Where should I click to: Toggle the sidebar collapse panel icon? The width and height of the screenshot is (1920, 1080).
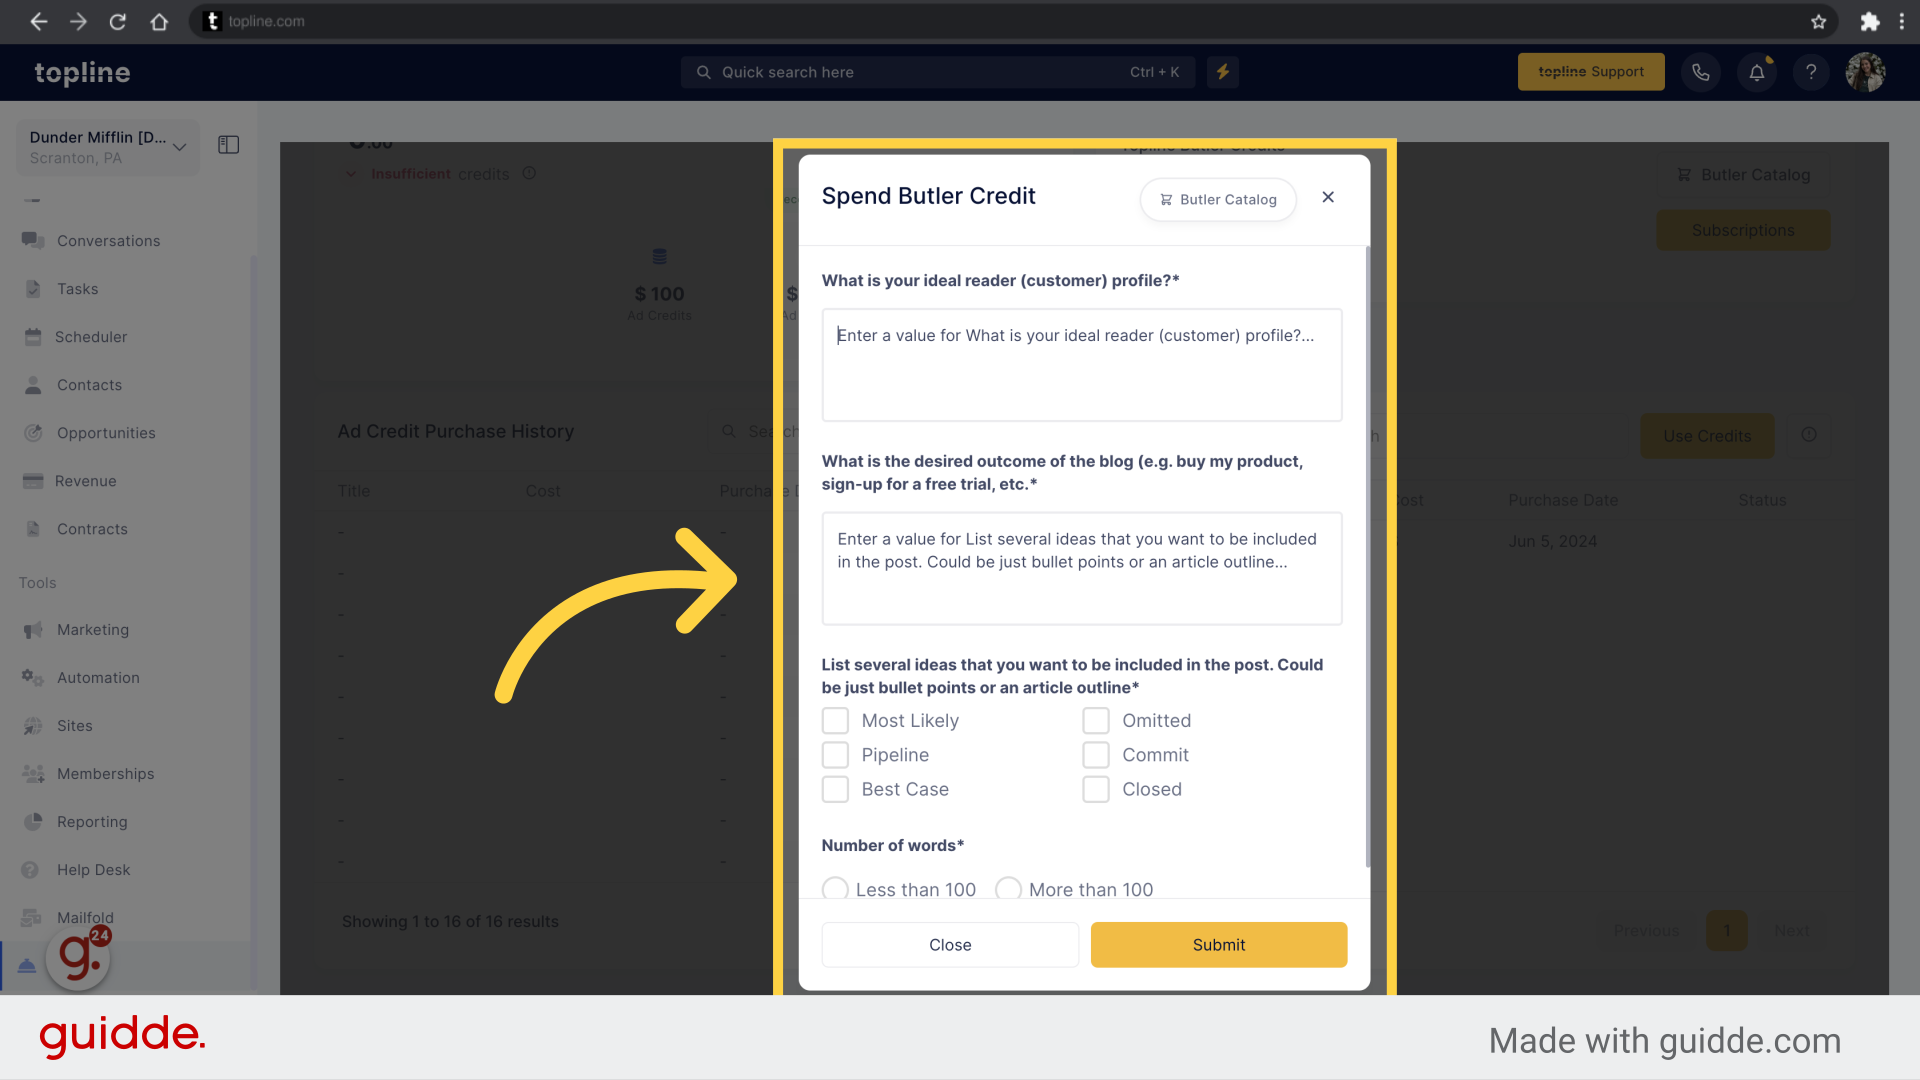229,144
